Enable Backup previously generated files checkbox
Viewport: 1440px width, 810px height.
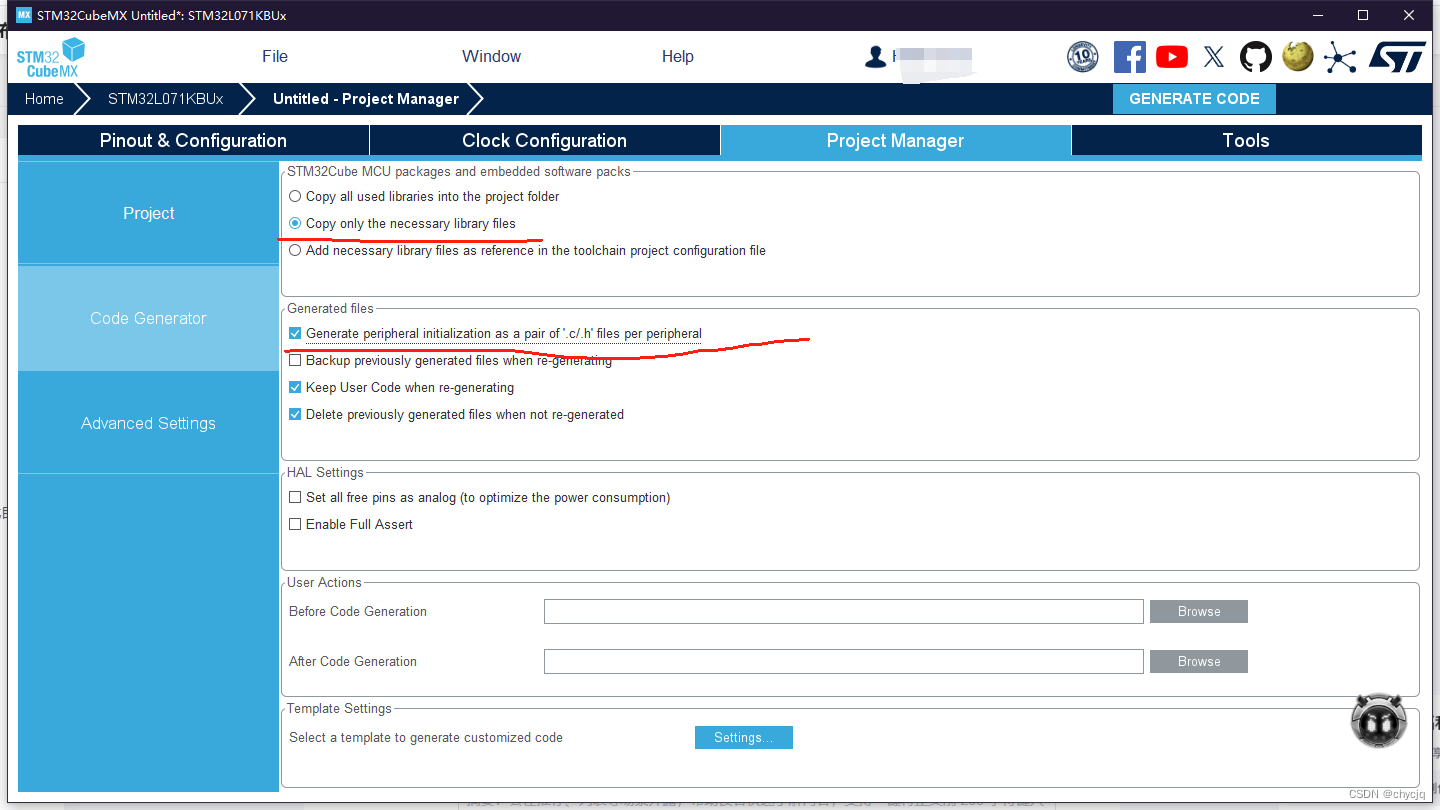(295, 361)
